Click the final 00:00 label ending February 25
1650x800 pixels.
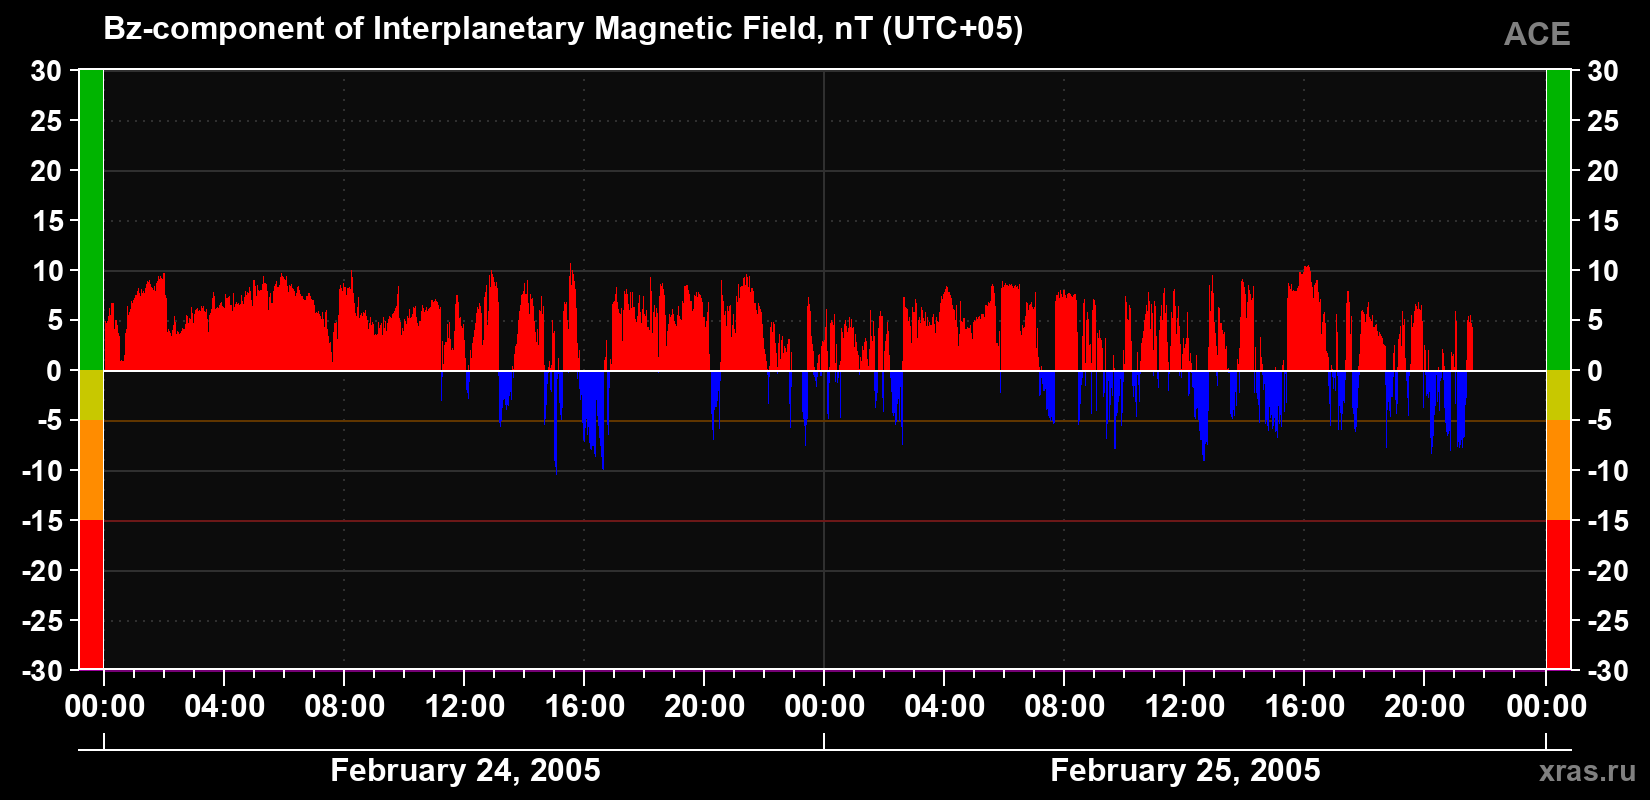point(1547,706)
